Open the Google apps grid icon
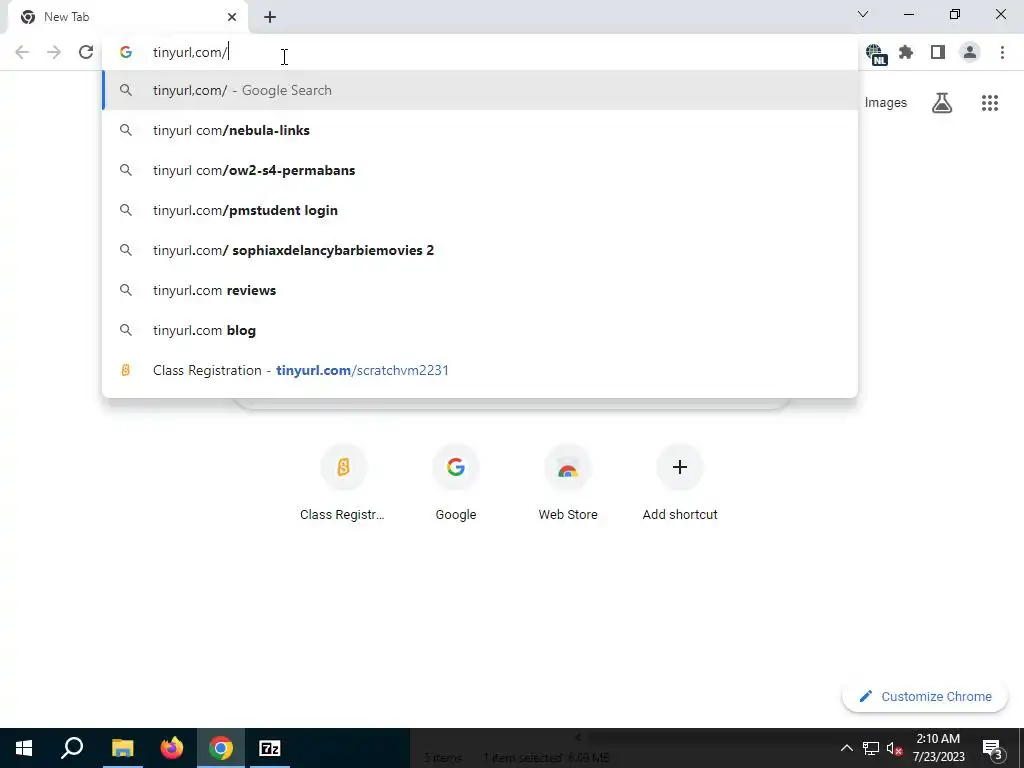This screenshot has width=1024, height=768. tap(990, 103)
